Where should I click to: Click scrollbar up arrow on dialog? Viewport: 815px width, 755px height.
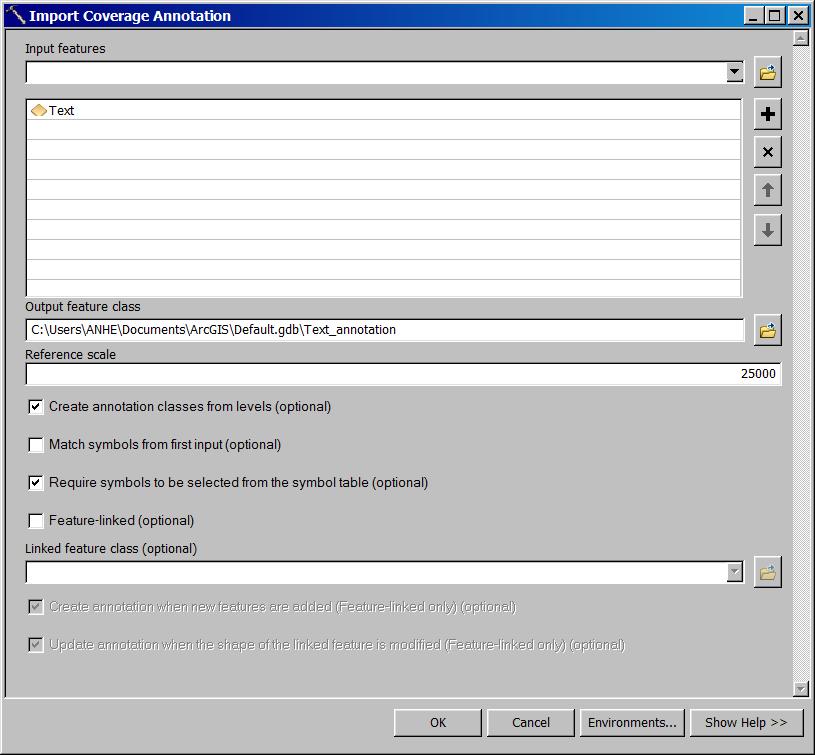[800, 38]
